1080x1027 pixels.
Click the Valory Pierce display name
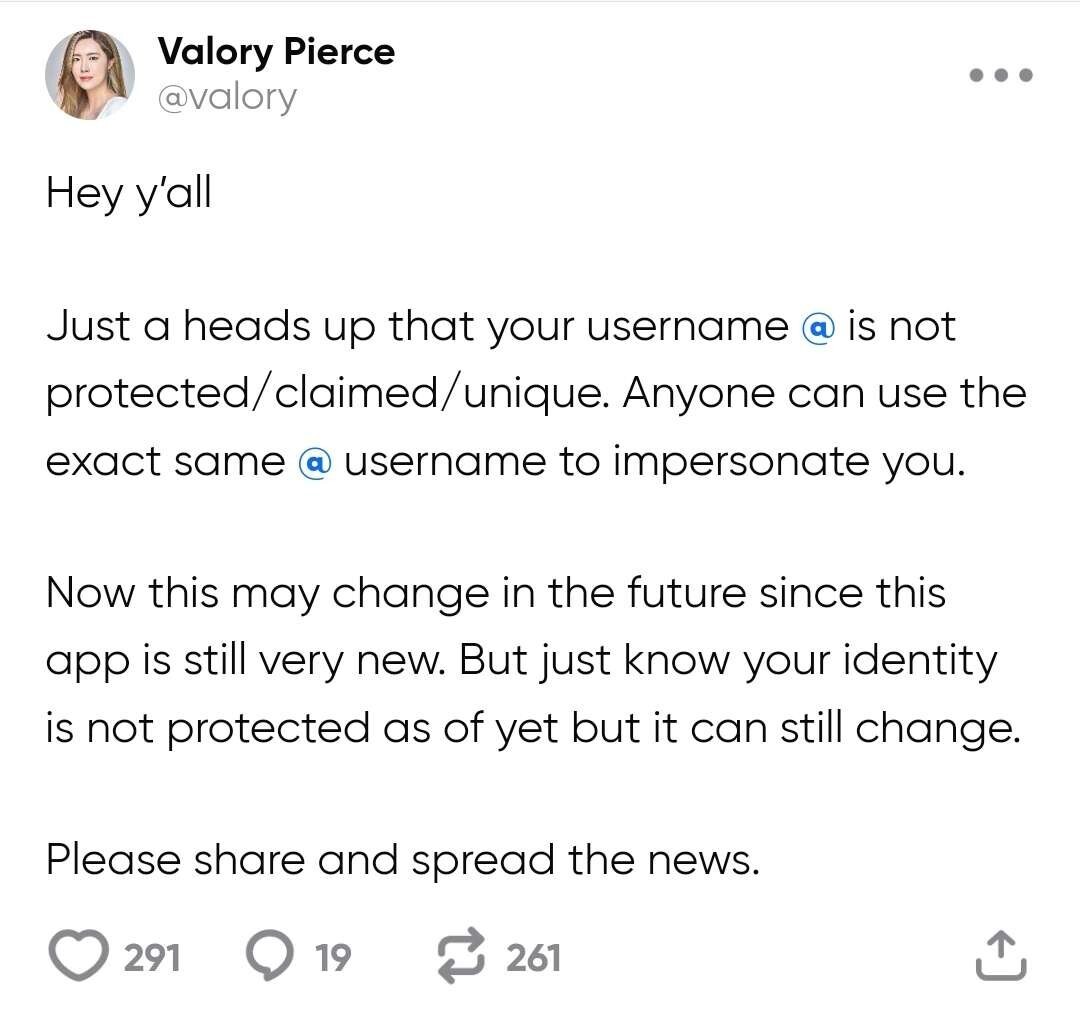point(276,52)
